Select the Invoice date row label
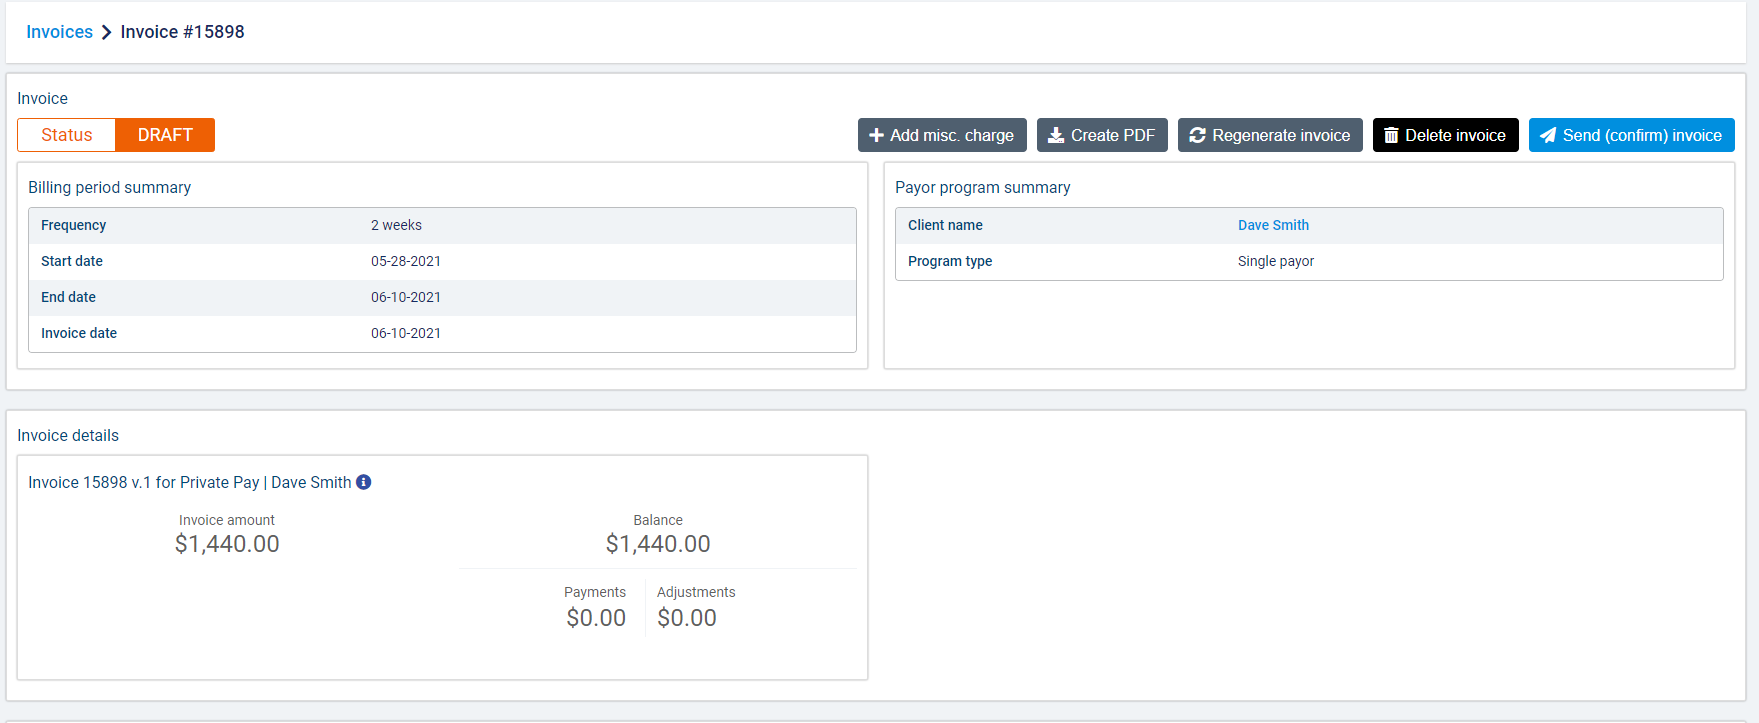1759x723 pixels. tap(79, 333)
